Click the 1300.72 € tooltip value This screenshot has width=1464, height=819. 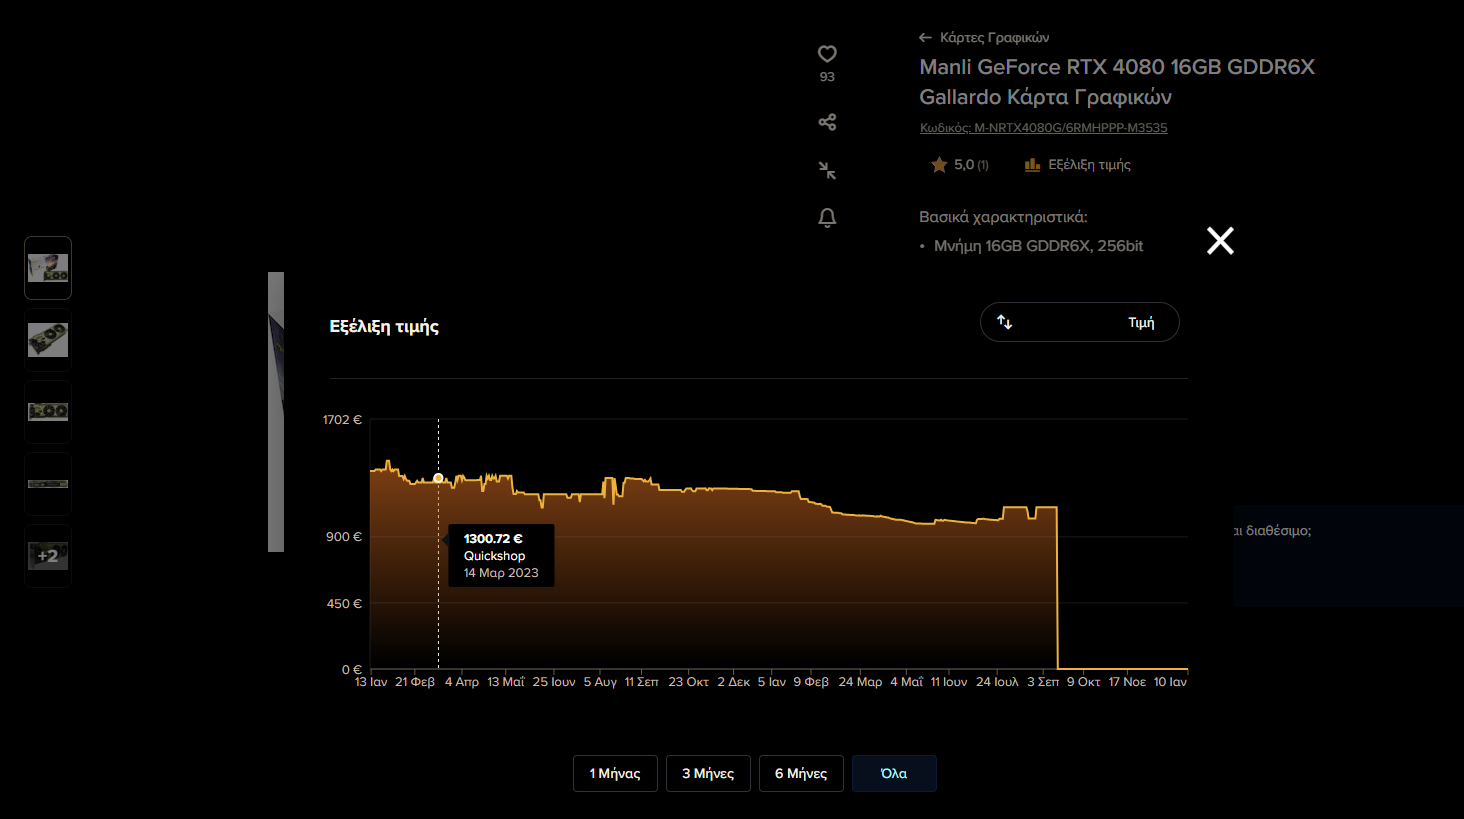pos(493,539)
